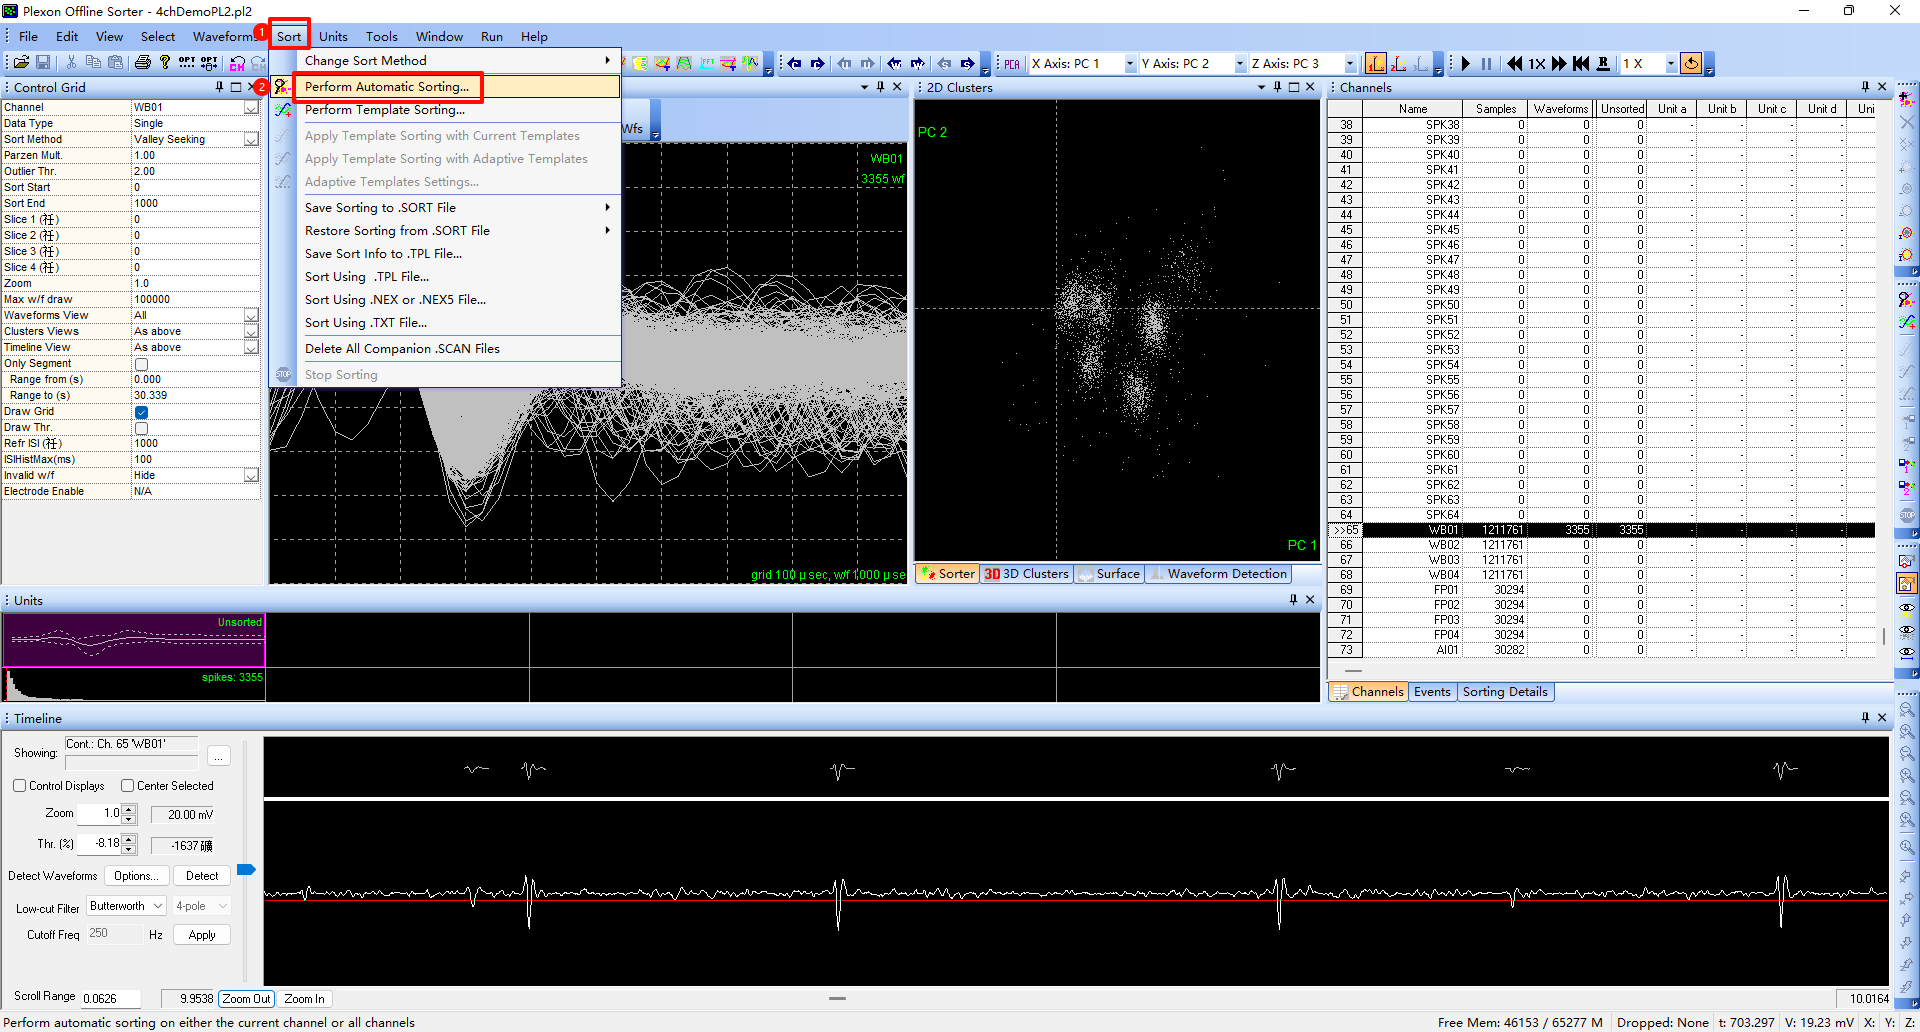Image resolution: width=1920 pixels, height=1032 pixels.
Task: Open the Butterworth filter type dropdown
Action: click(x=126, y=906)
